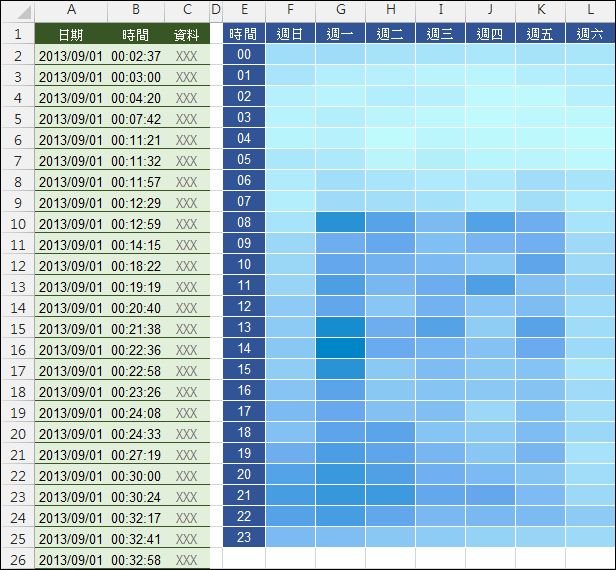
Task: Select heatmap cell 週二 hour 21
Action: (x=390, y=495)
